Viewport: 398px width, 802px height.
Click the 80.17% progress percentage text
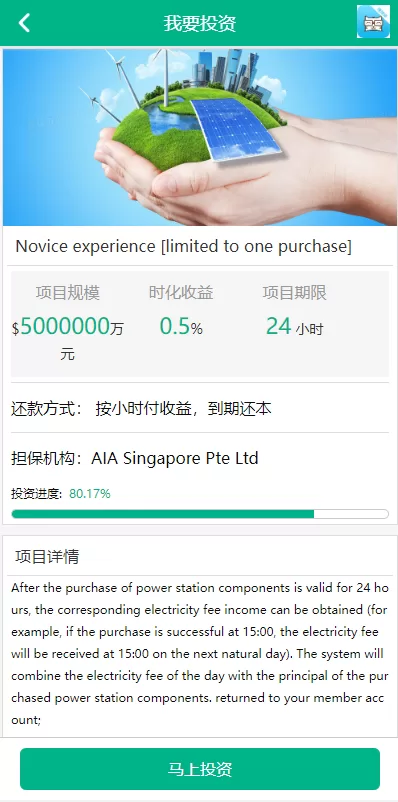pos(90,494)
